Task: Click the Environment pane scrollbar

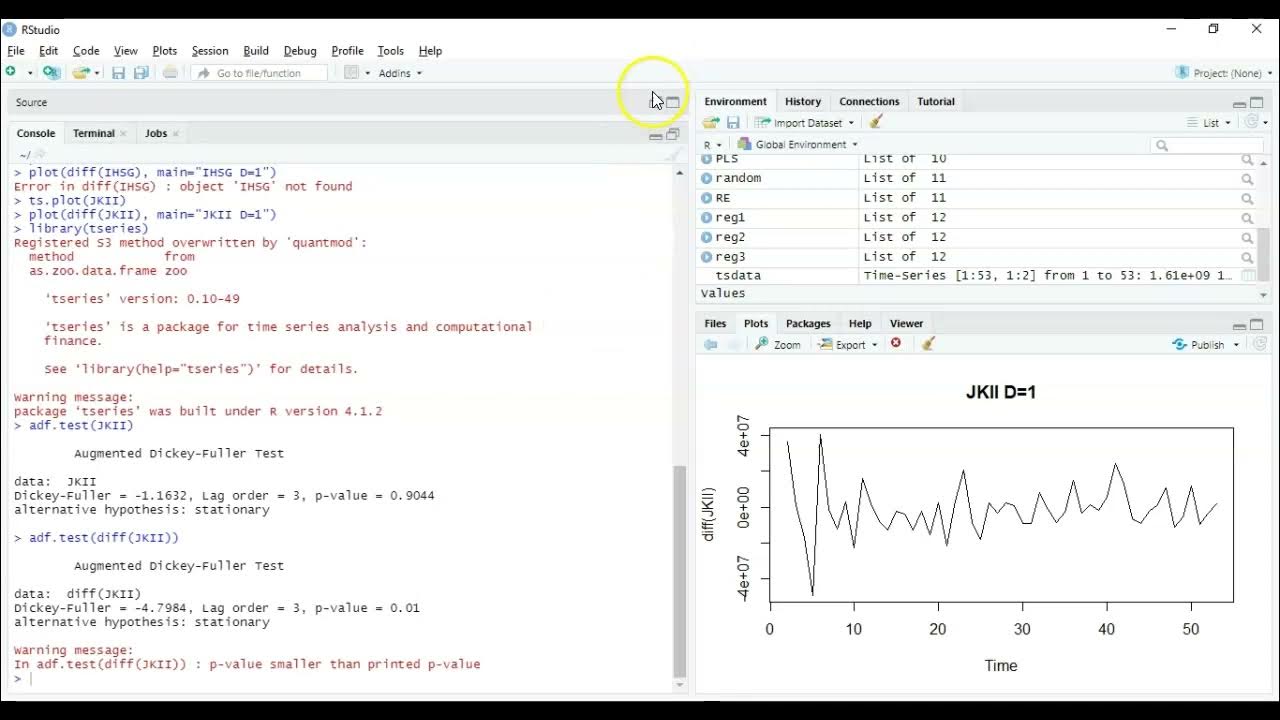Action: 1264,254
